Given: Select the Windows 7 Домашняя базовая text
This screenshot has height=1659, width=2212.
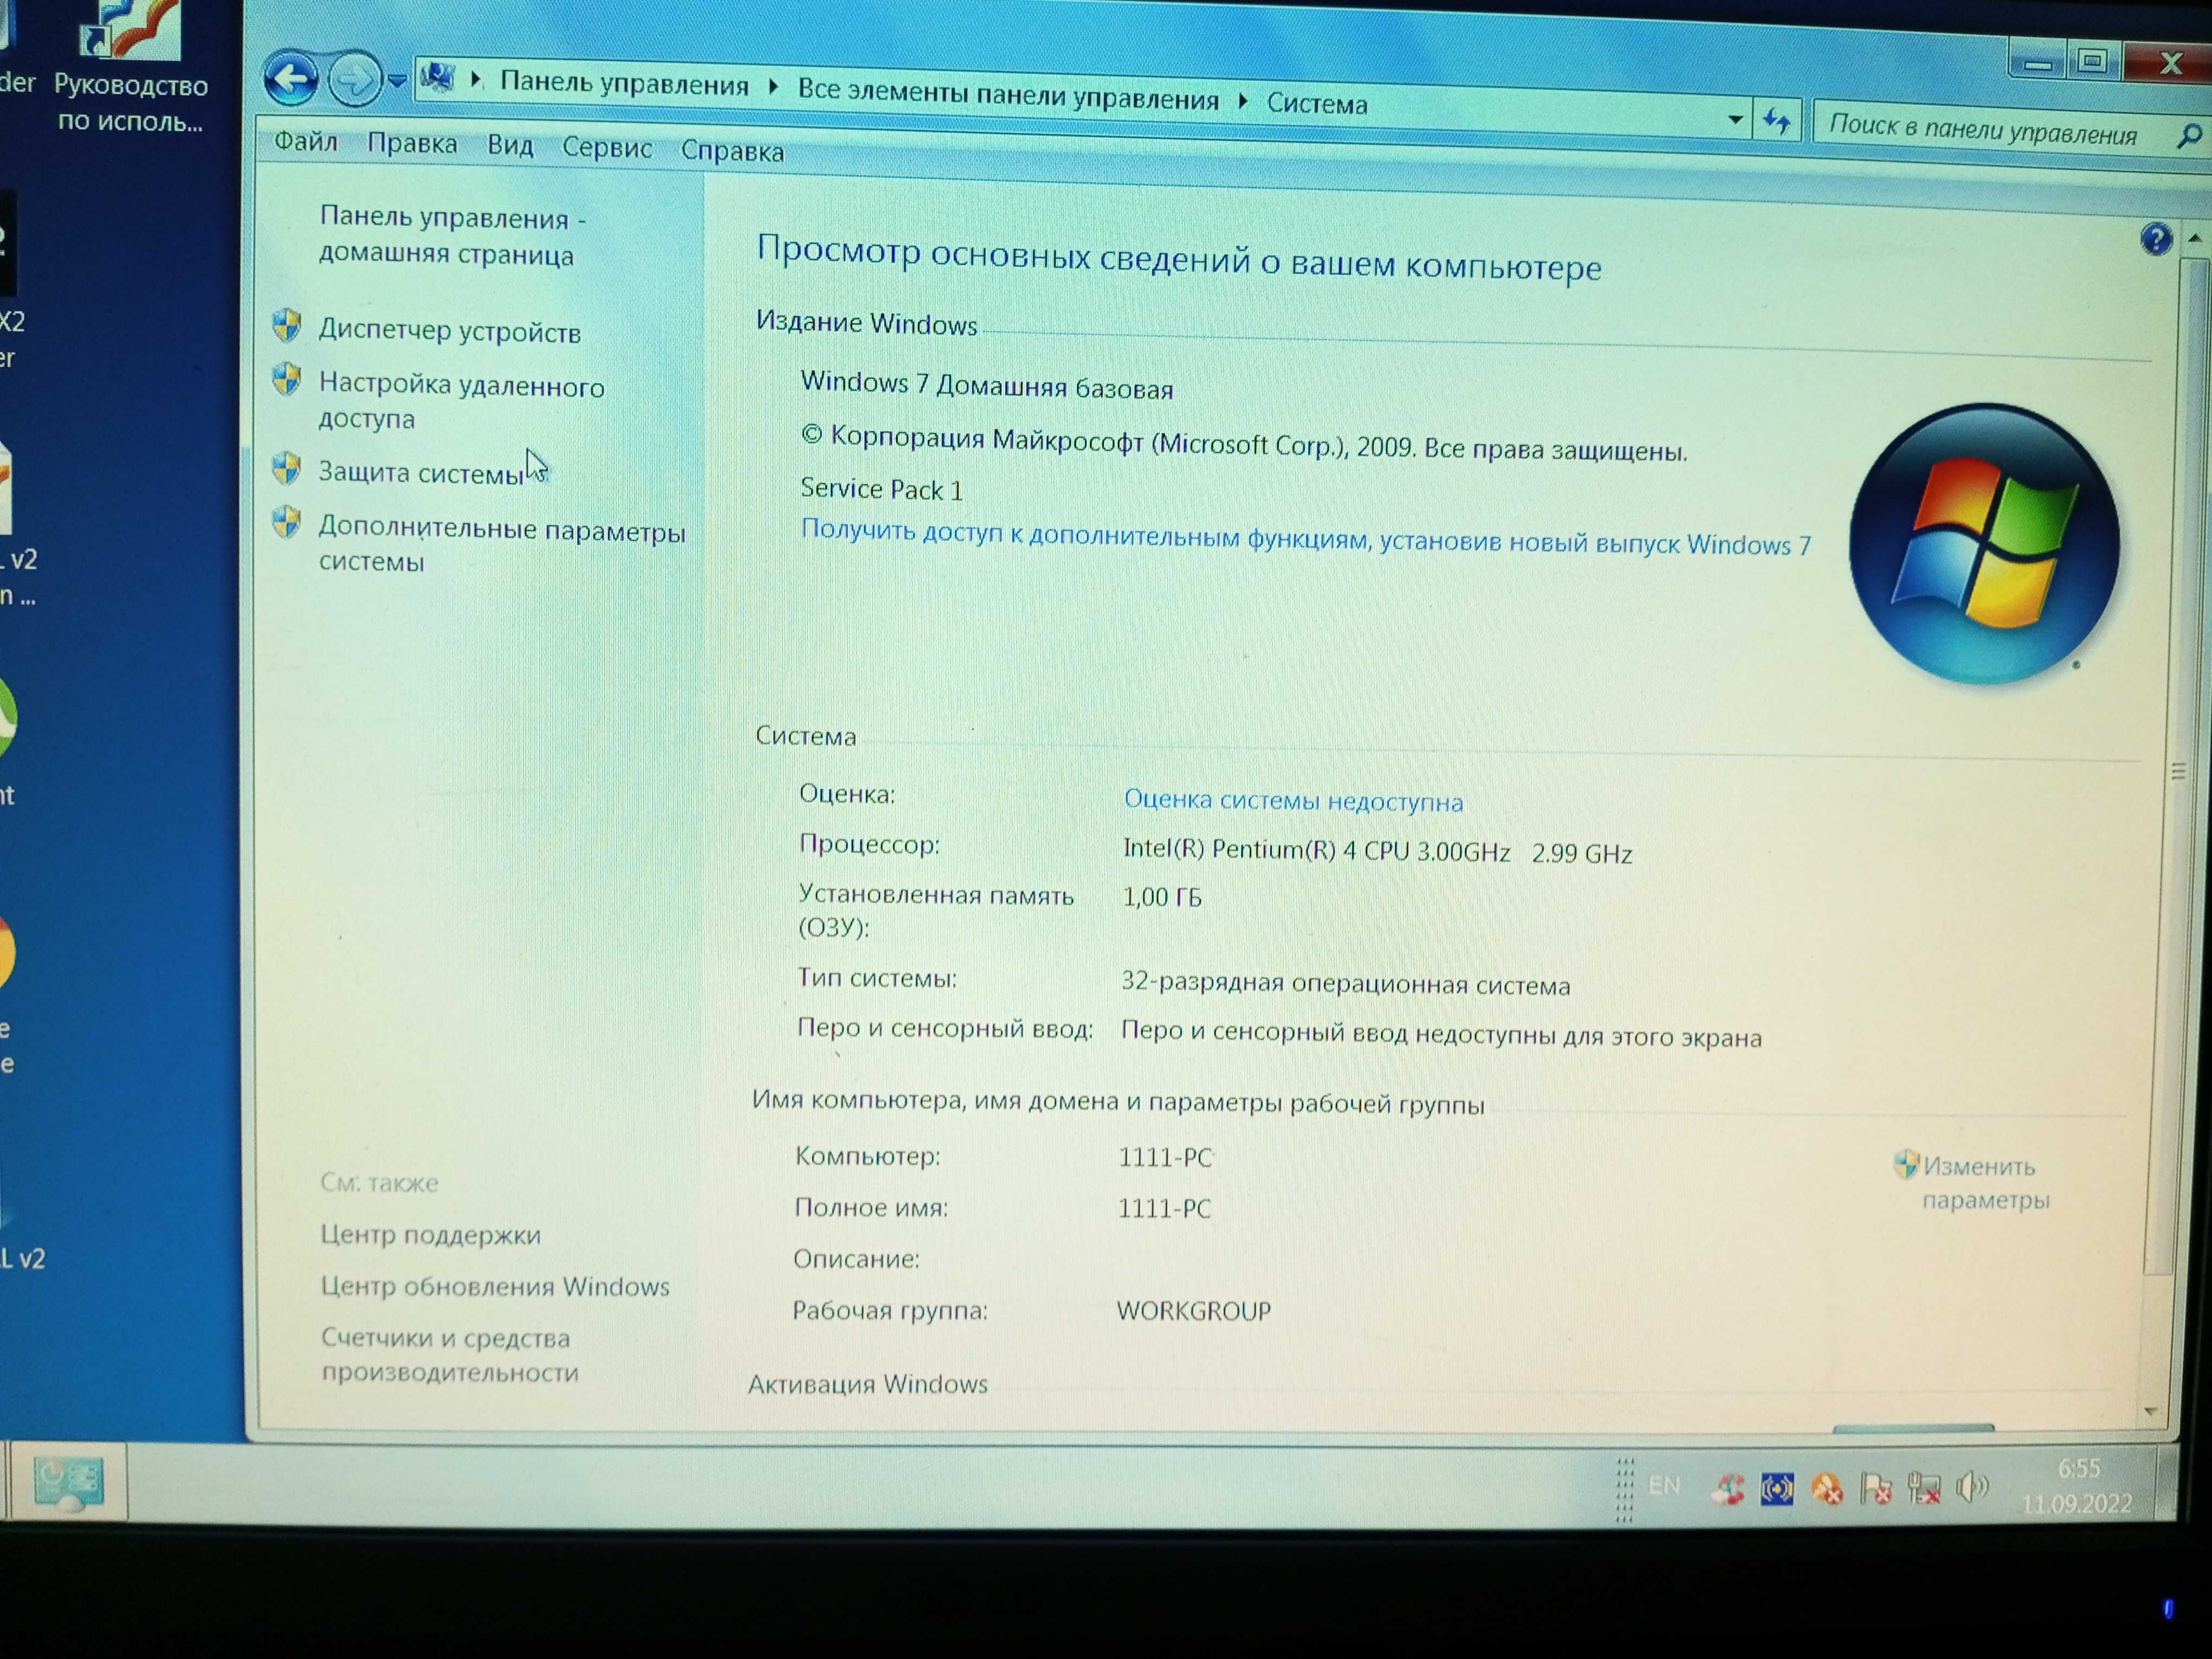Looking at the screenshot, I should [986, 385].
